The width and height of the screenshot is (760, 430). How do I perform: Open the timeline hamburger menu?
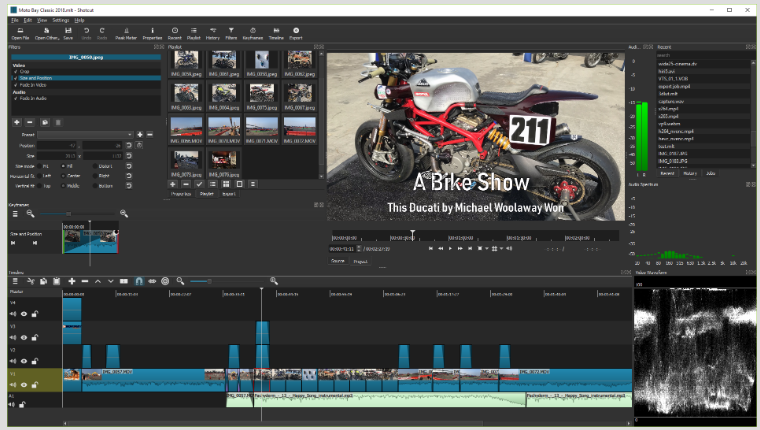coord(15,281)
